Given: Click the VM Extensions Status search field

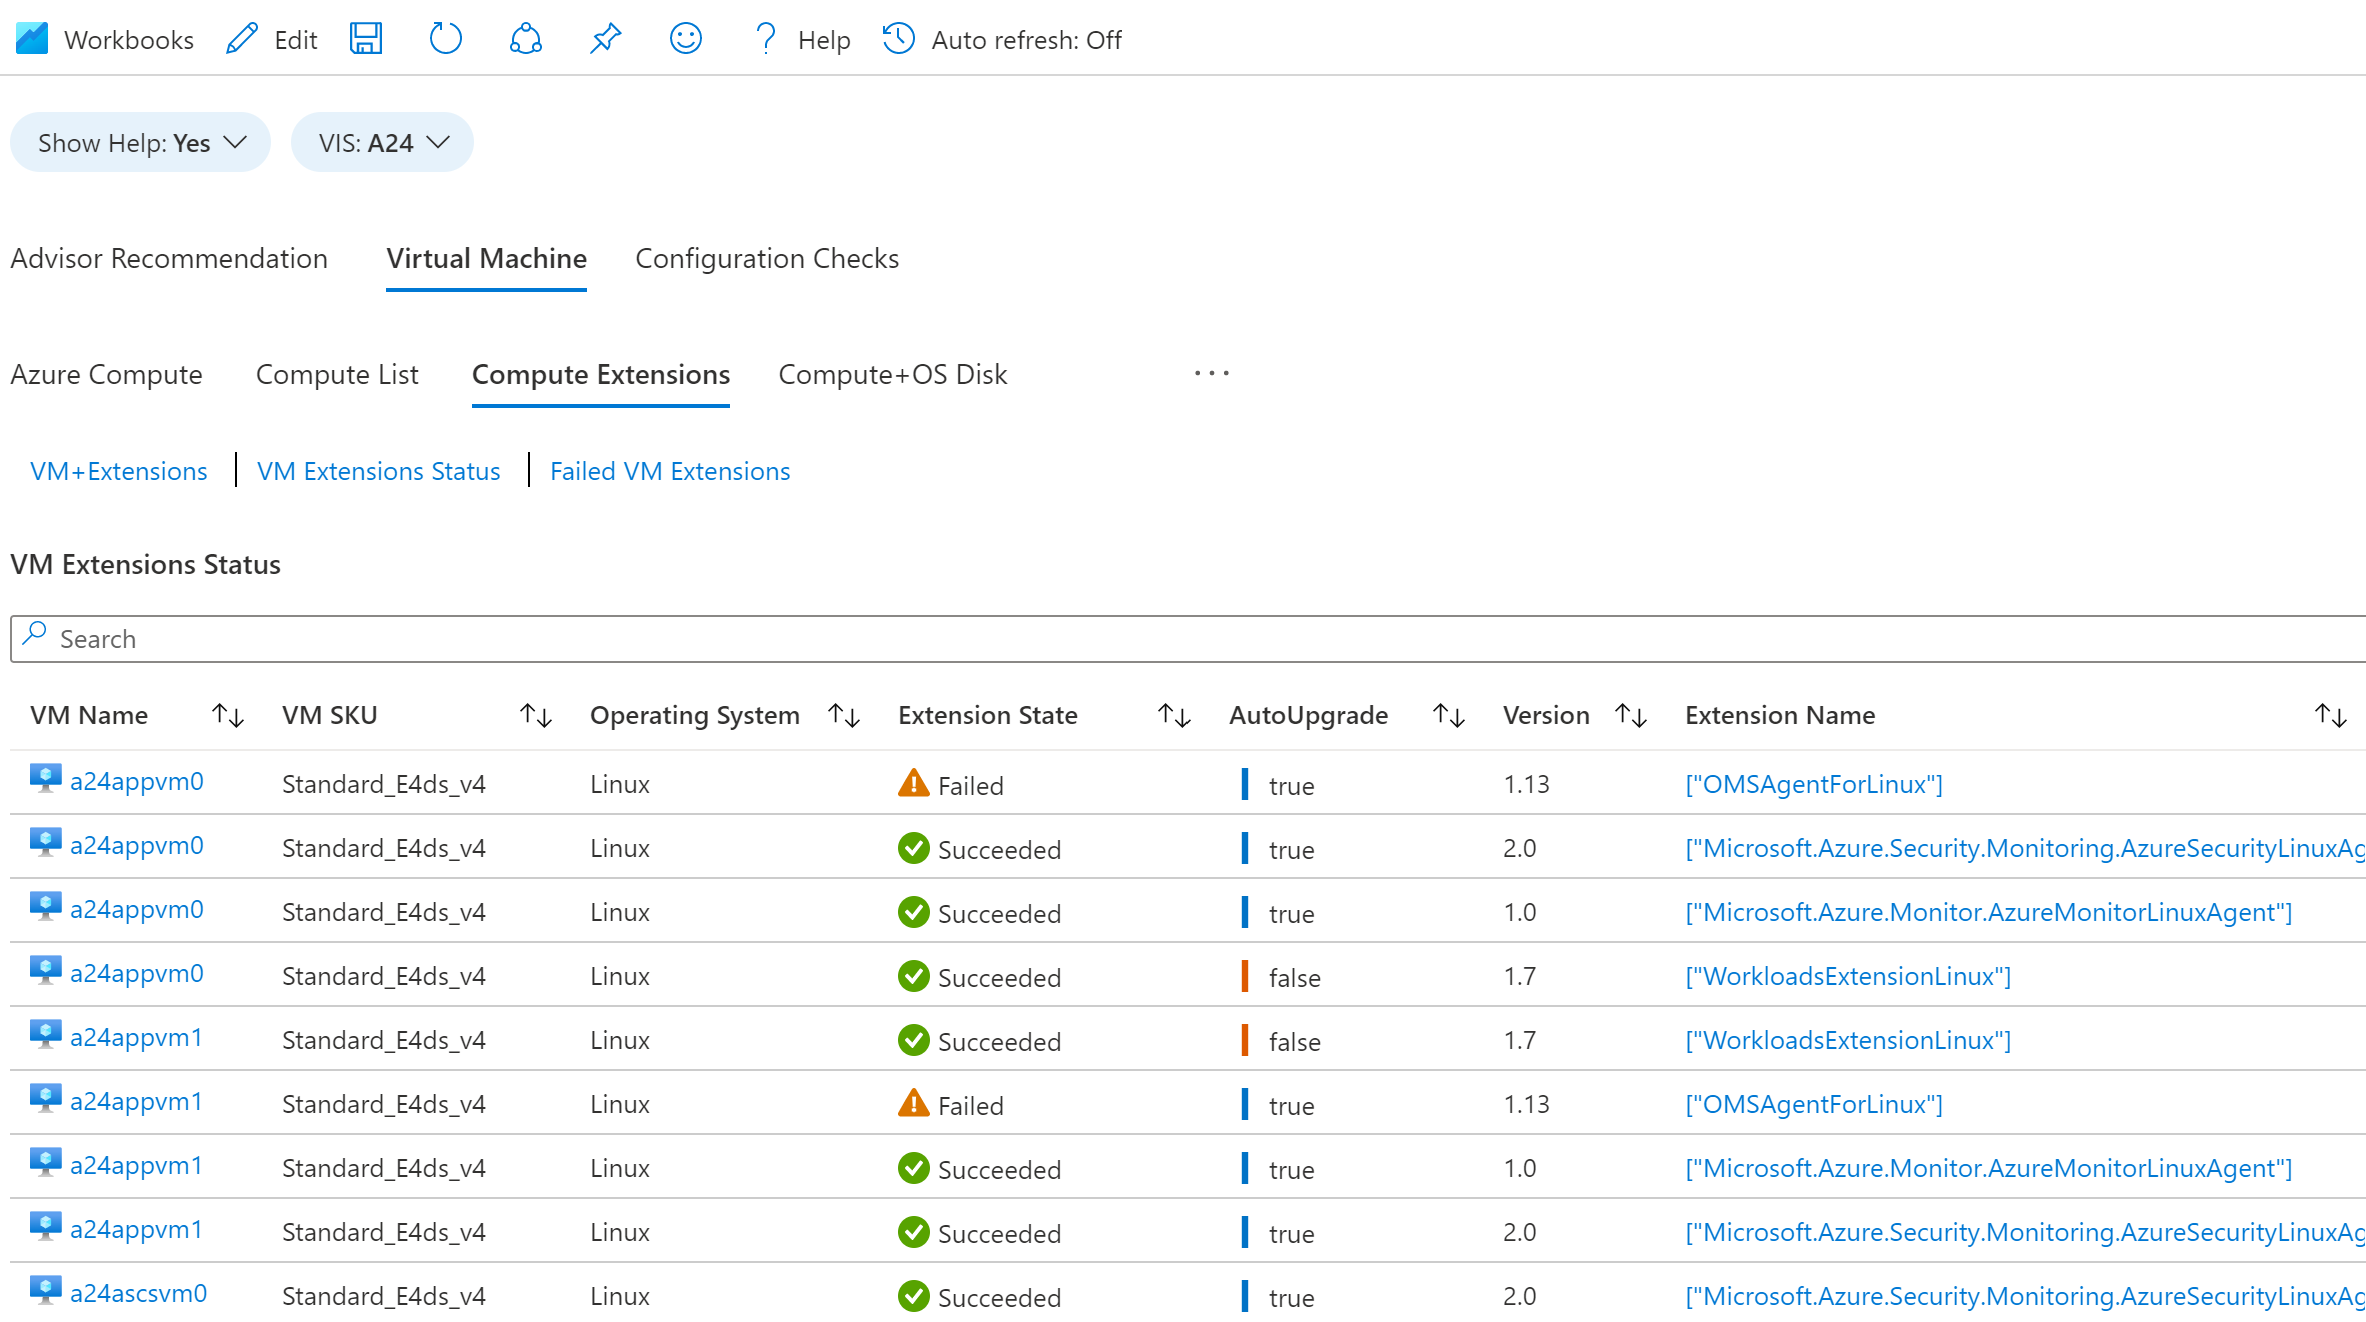Looking at the screenshot, I should [1190, 639].
